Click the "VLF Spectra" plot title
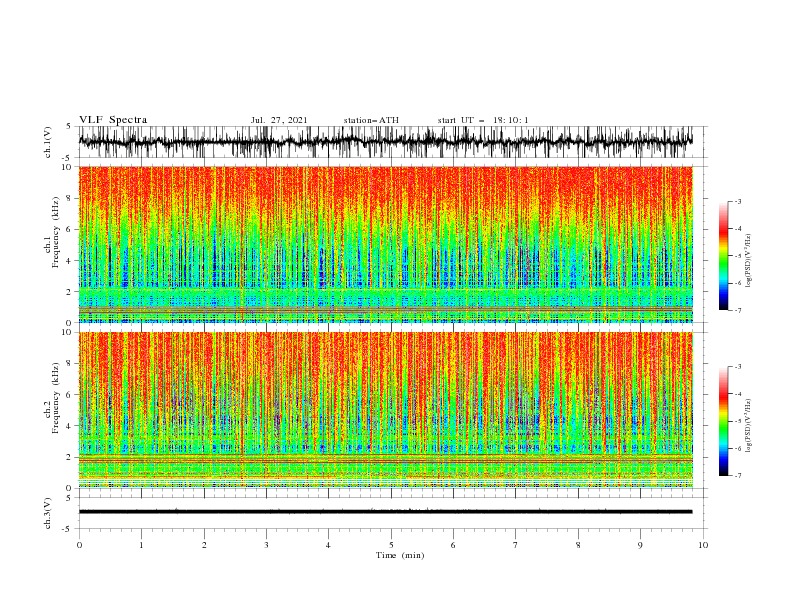Screen dimensions: 792x612 [x=113, y=120]
